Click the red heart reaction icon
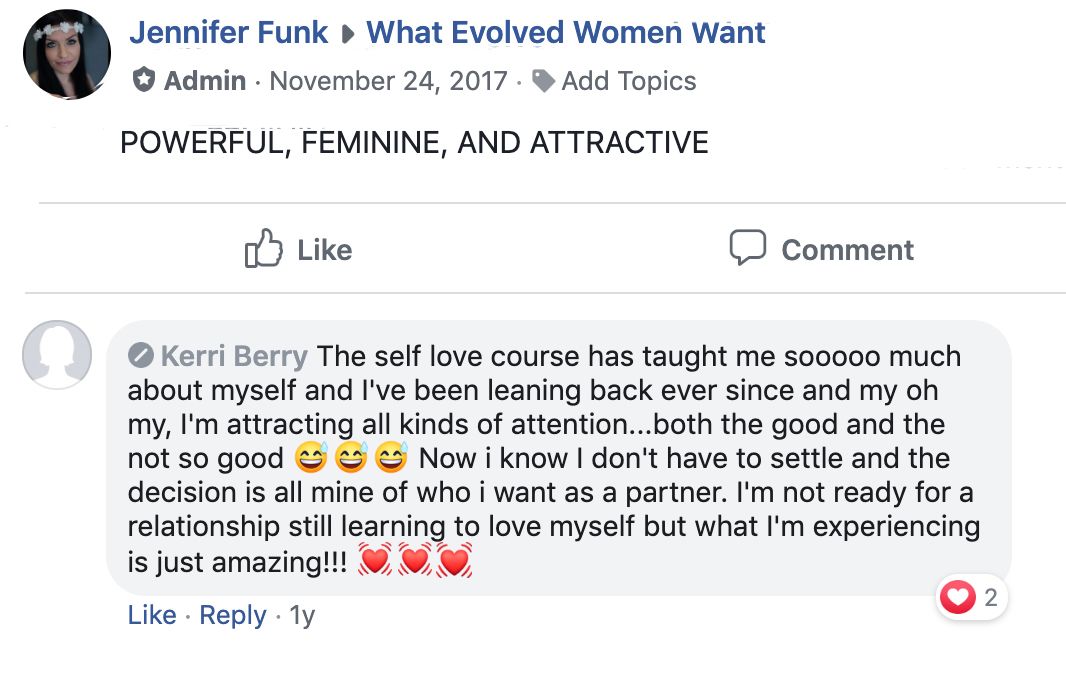The height and width of the screenshot is (700, 1066). coord(957,598)
